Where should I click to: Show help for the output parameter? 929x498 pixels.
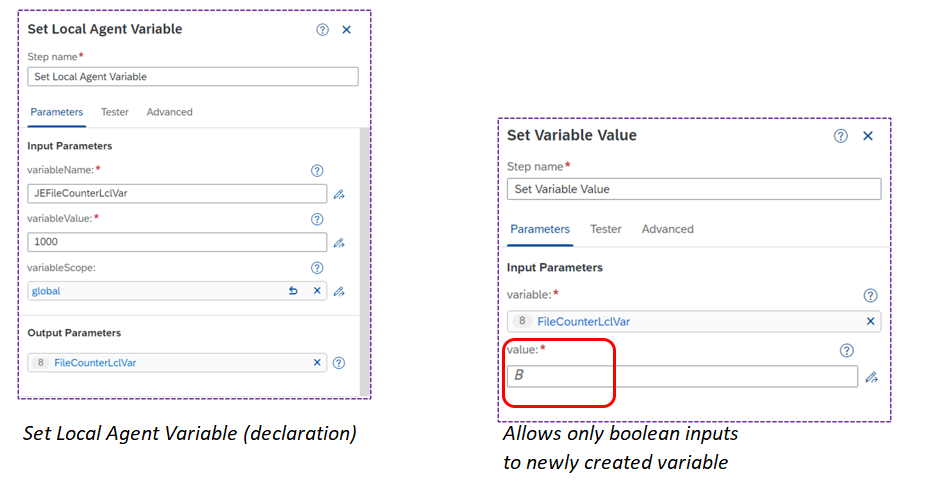[339, 363]
